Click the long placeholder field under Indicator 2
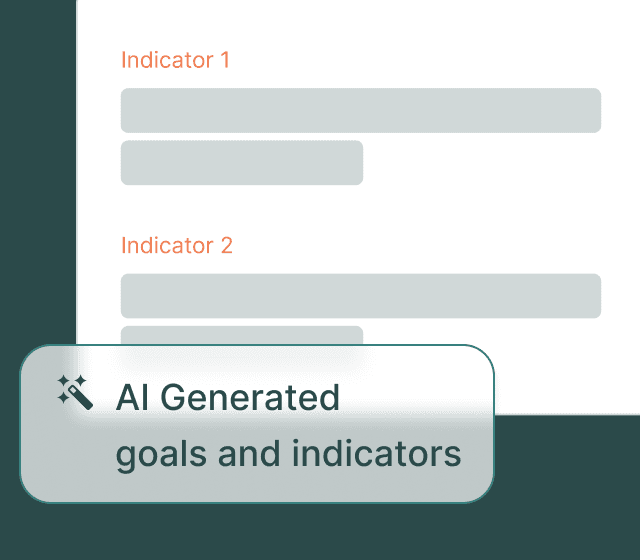This screenshot has height=560, width=640. 360,296
